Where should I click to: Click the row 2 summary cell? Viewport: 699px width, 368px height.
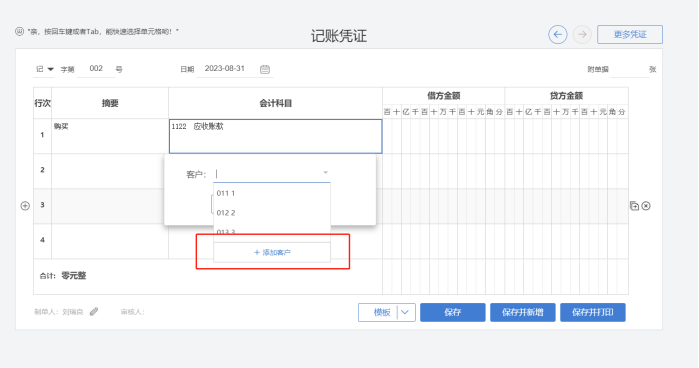coord(110,171)
